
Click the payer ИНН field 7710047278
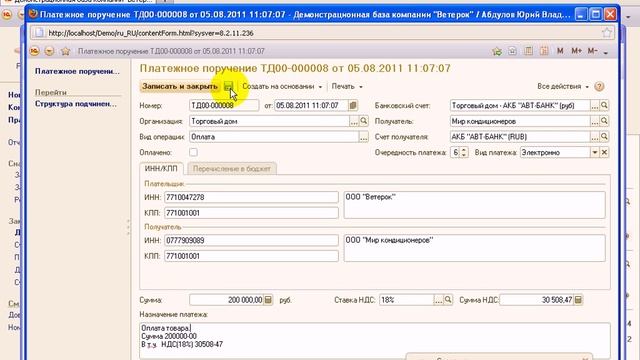[x=251, y=197]
